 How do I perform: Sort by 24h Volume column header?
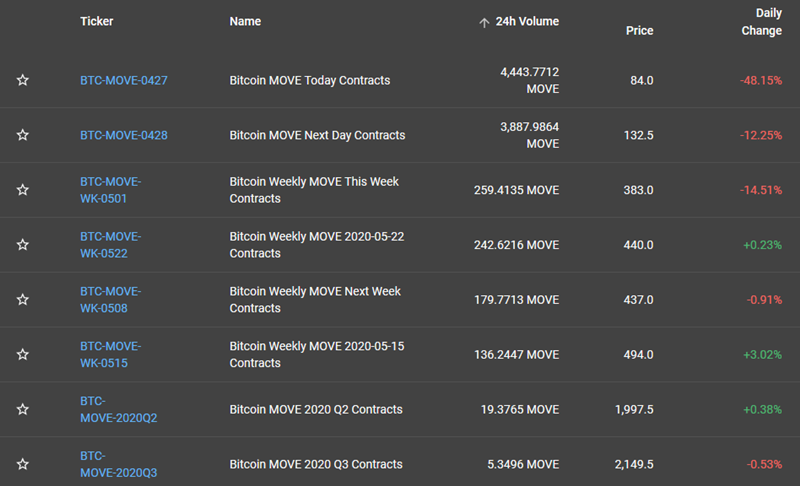tap(527, 21)
